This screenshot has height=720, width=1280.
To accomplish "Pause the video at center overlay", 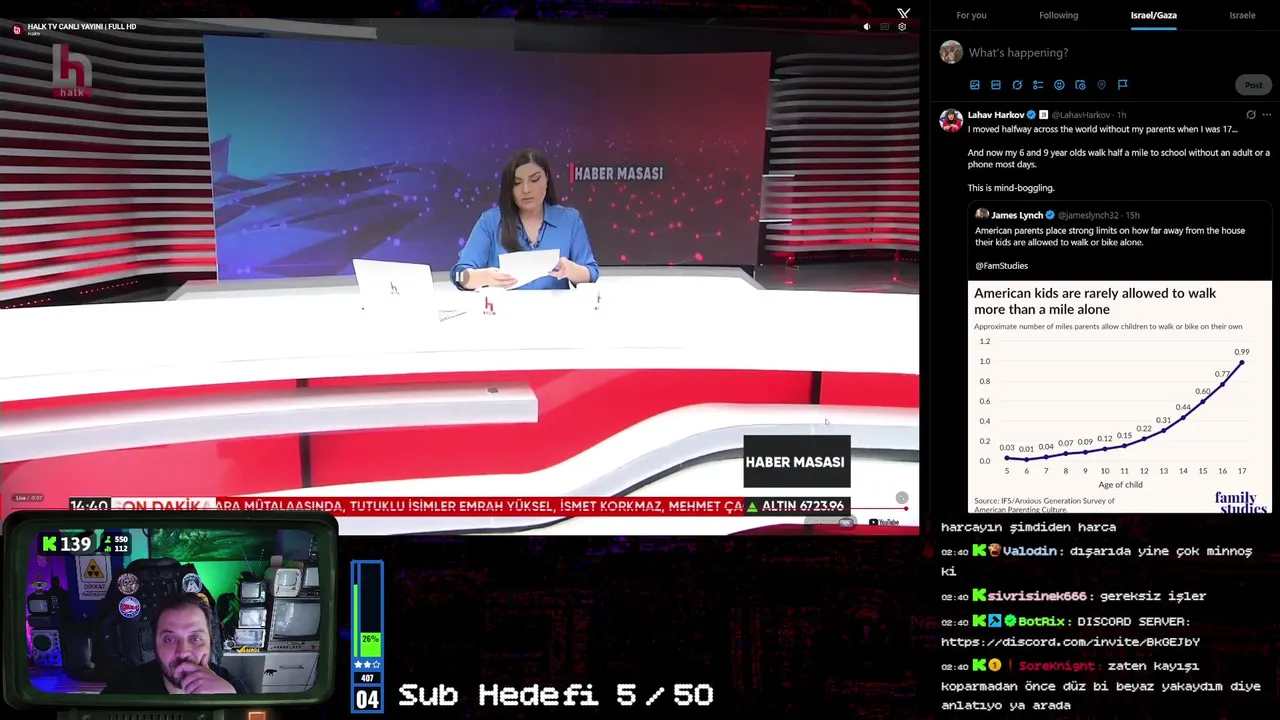I will point(461,277).
